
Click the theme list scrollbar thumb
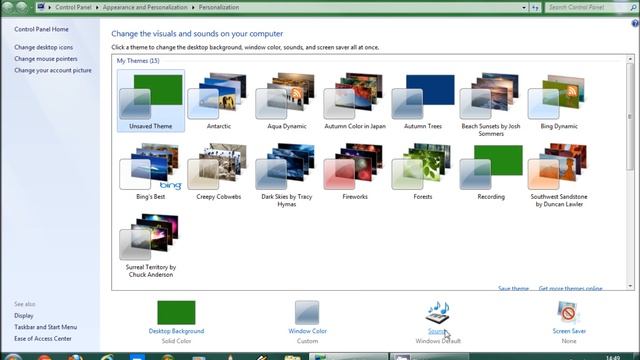(x=630, y=117)
